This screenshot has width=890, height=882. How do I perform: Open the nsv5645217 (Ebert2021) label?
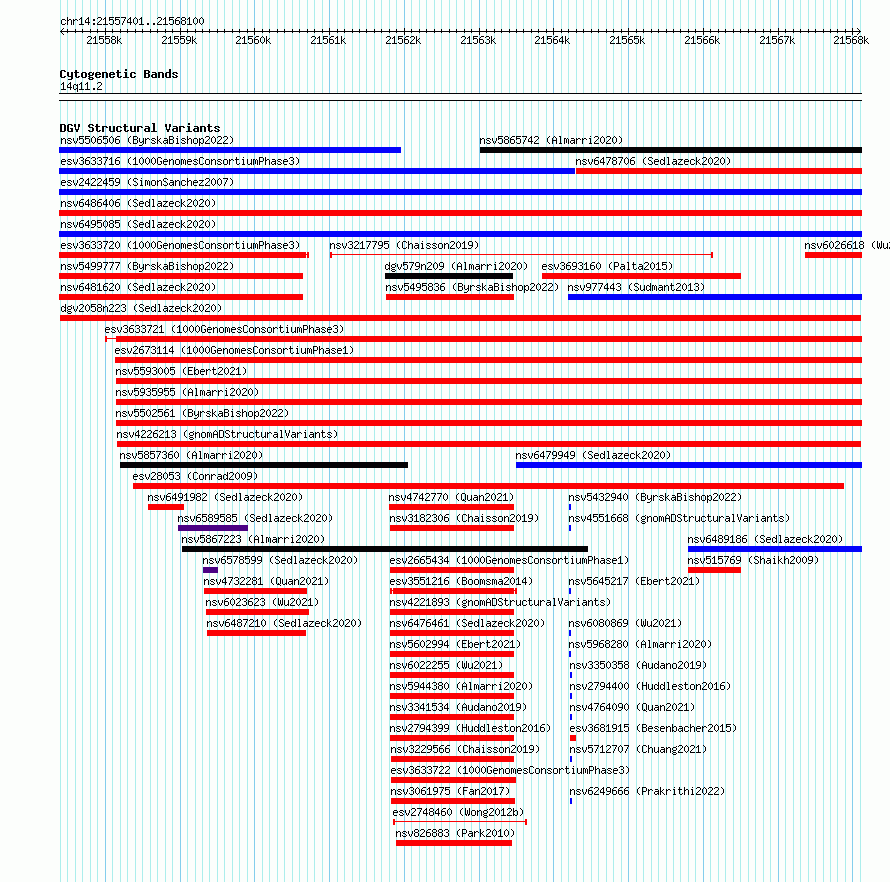click(x=634, y=581)
